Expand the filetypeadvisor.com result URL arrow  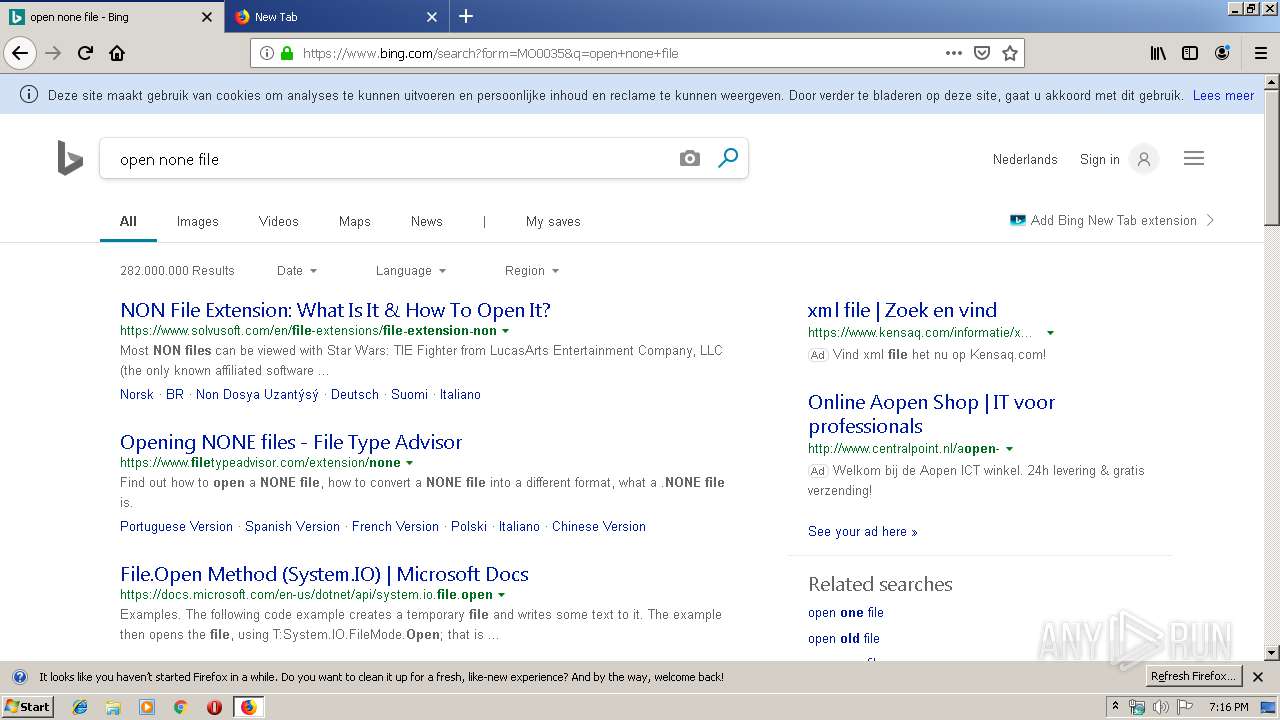pyautogui.click(x=409, y=463)
